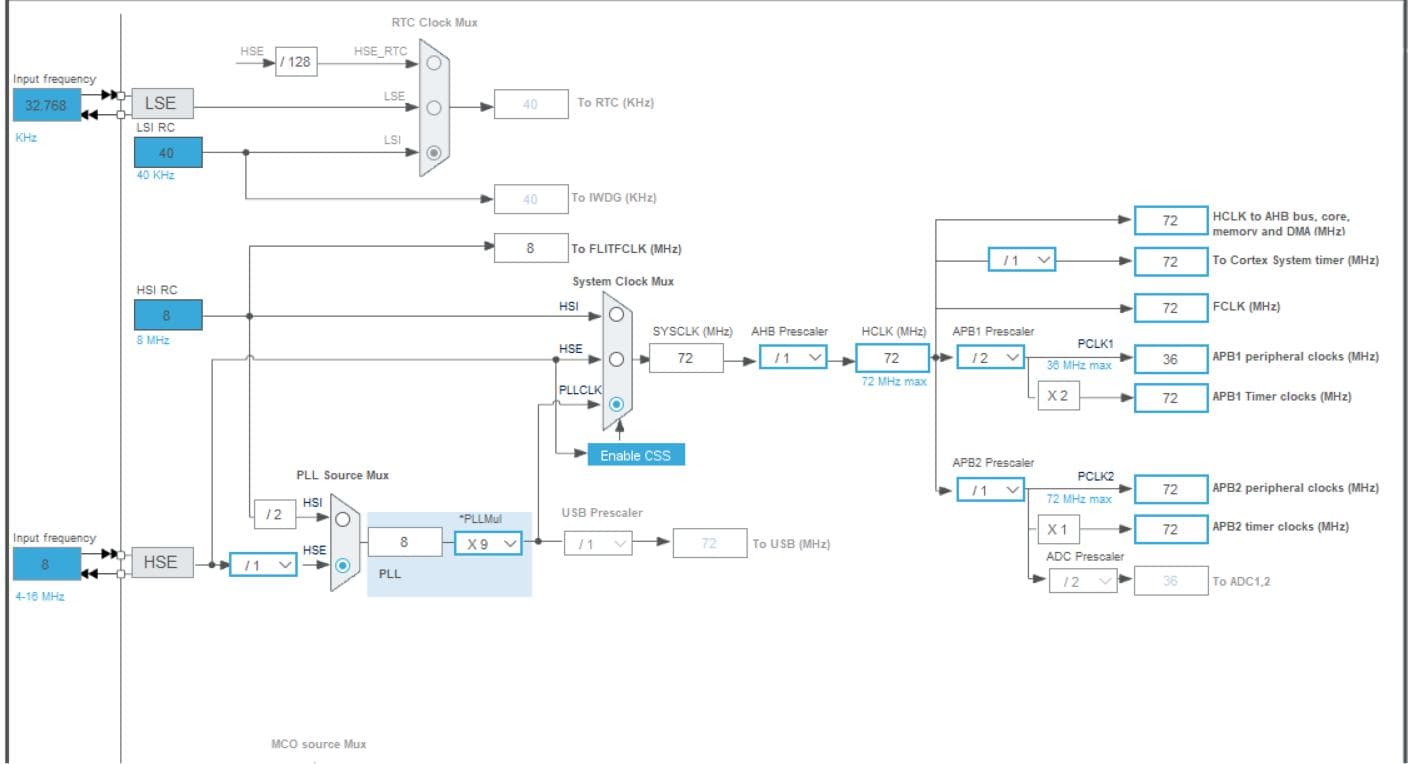
Task: Open Cortex System timer /1 dropdown
Action: 1022,260
